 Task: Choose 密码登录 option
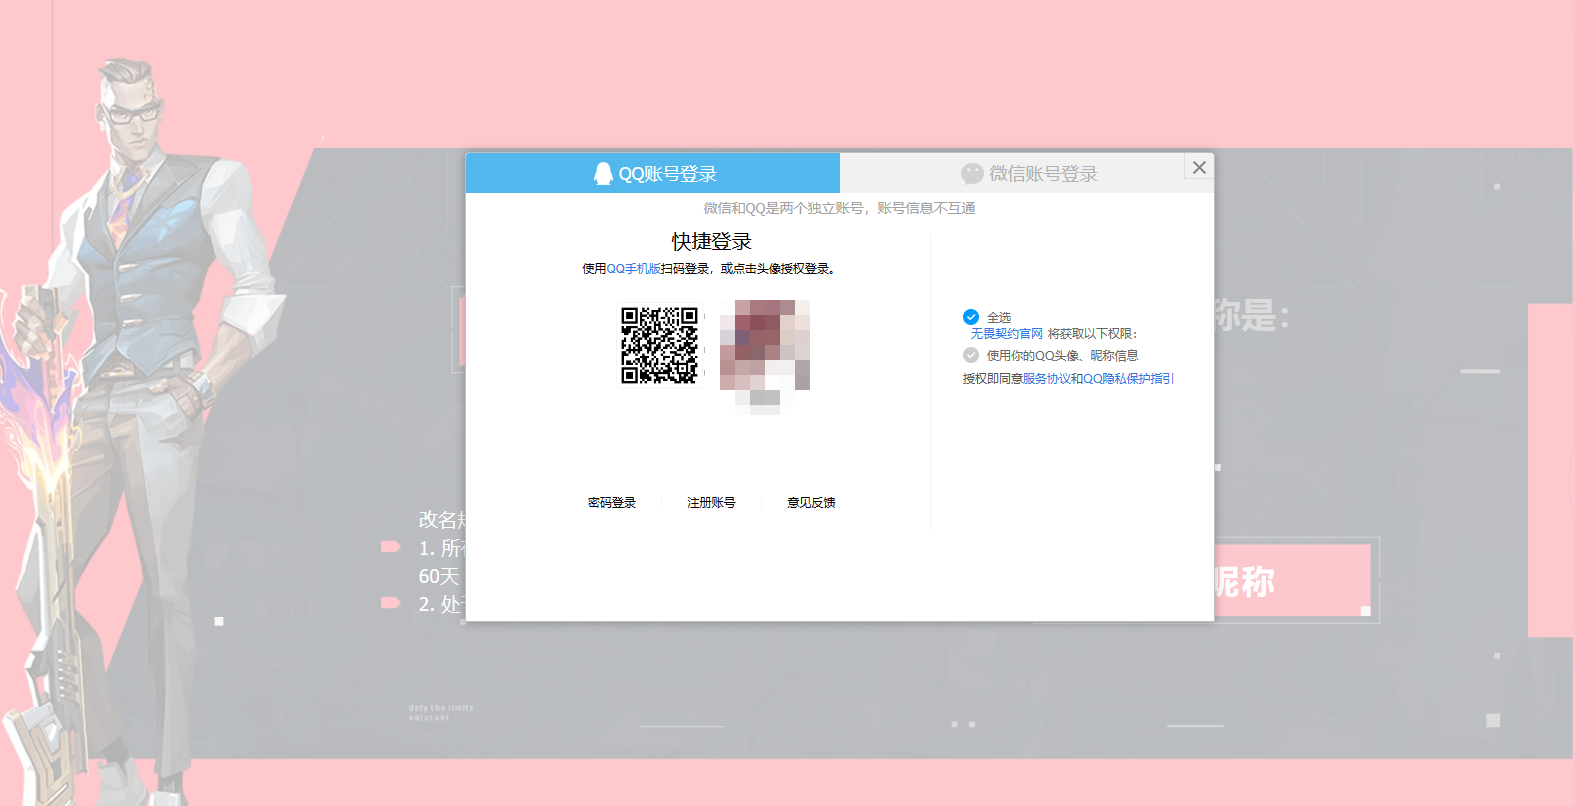612,503
